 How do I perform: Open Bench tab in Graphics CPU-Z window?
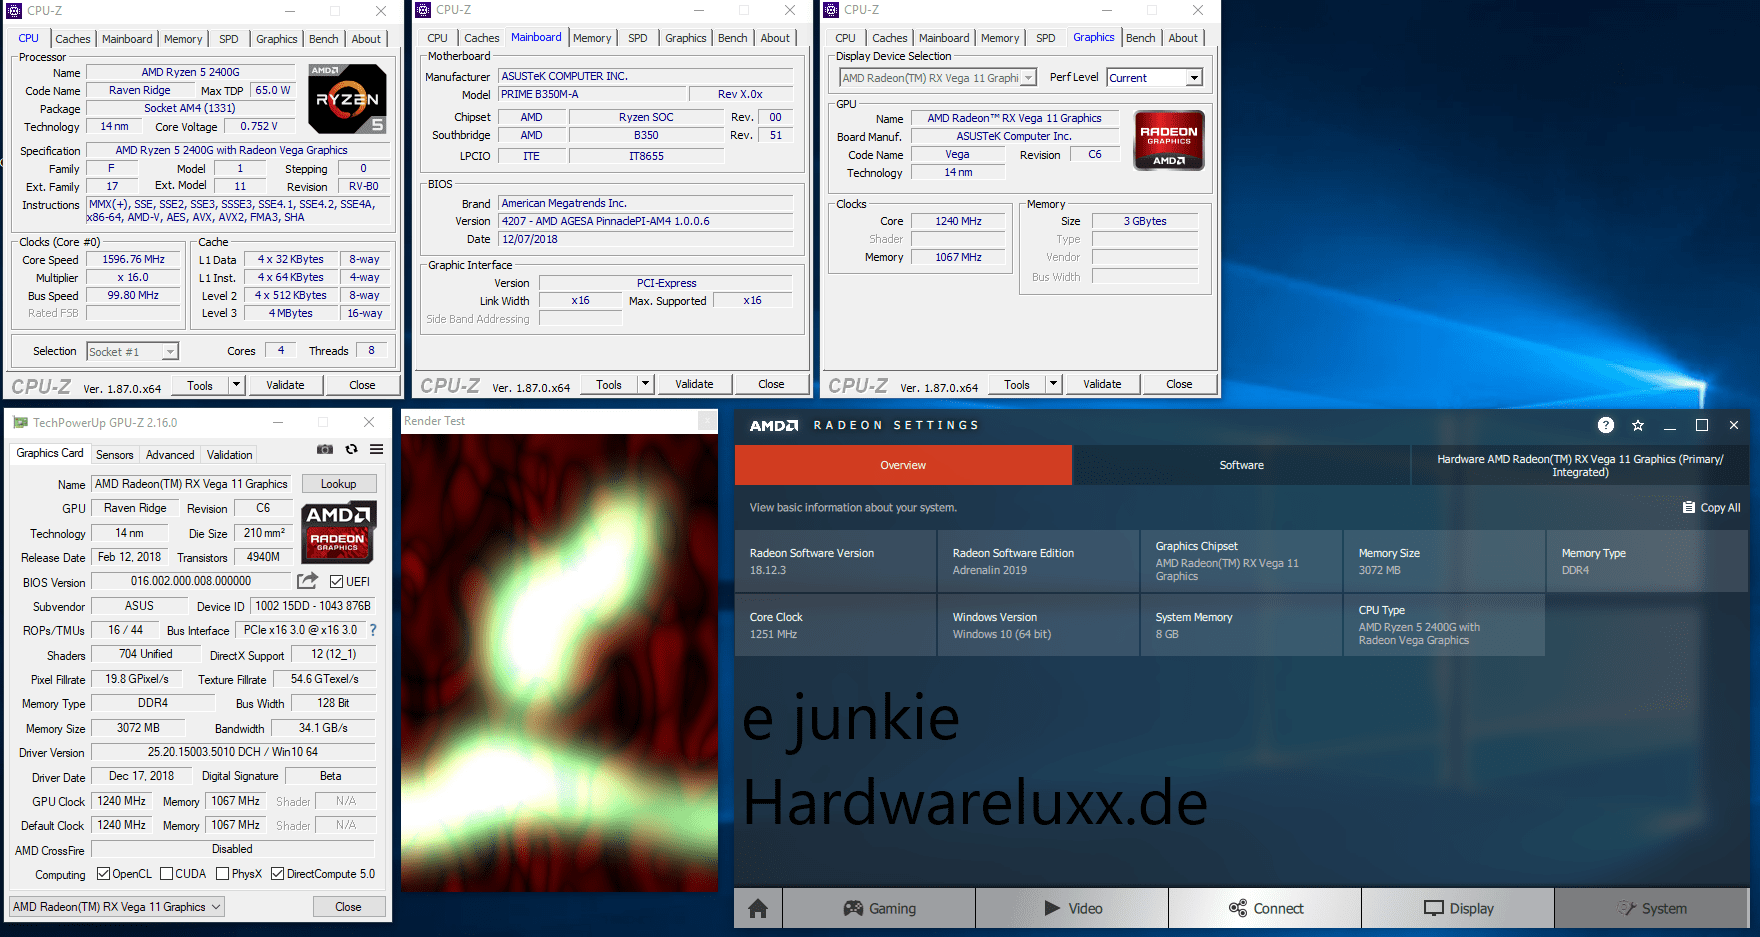pos(1141,38)
